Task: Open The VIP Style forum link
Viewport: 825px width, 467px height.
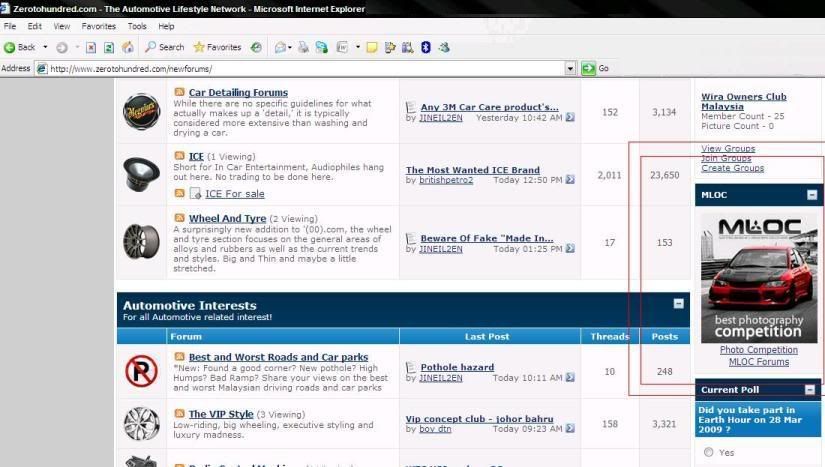Action: (x=221, y=414)
